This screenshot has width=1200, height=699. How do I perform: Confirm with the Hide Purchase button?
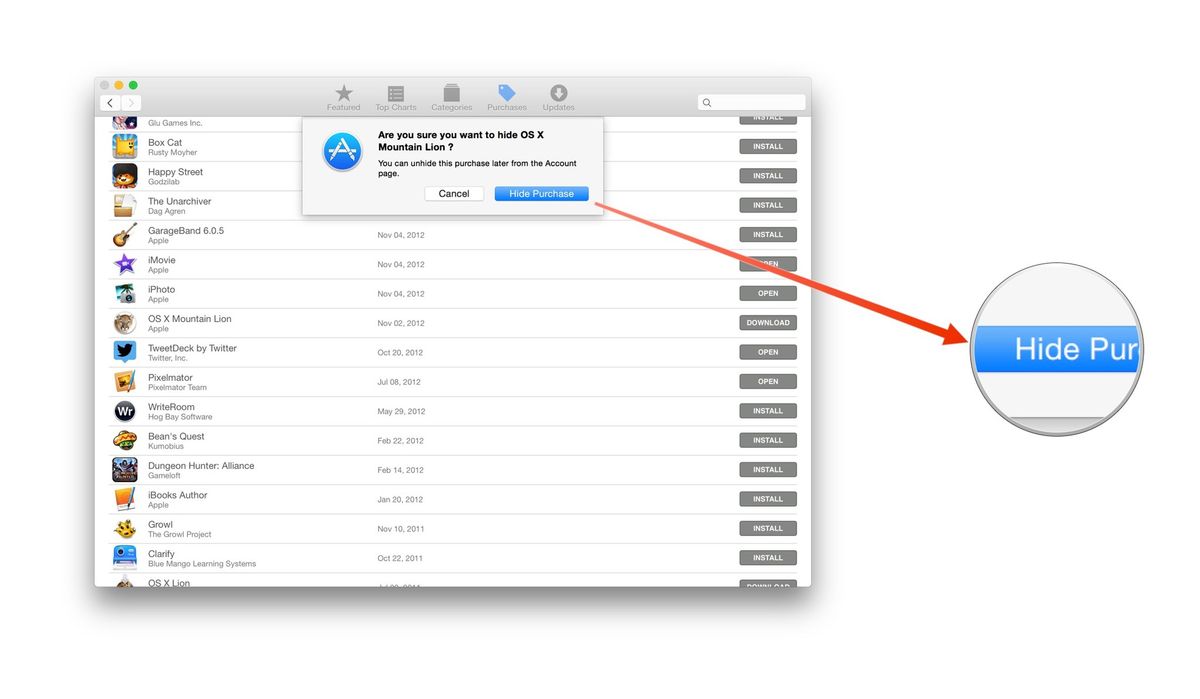tap(541, 194)
